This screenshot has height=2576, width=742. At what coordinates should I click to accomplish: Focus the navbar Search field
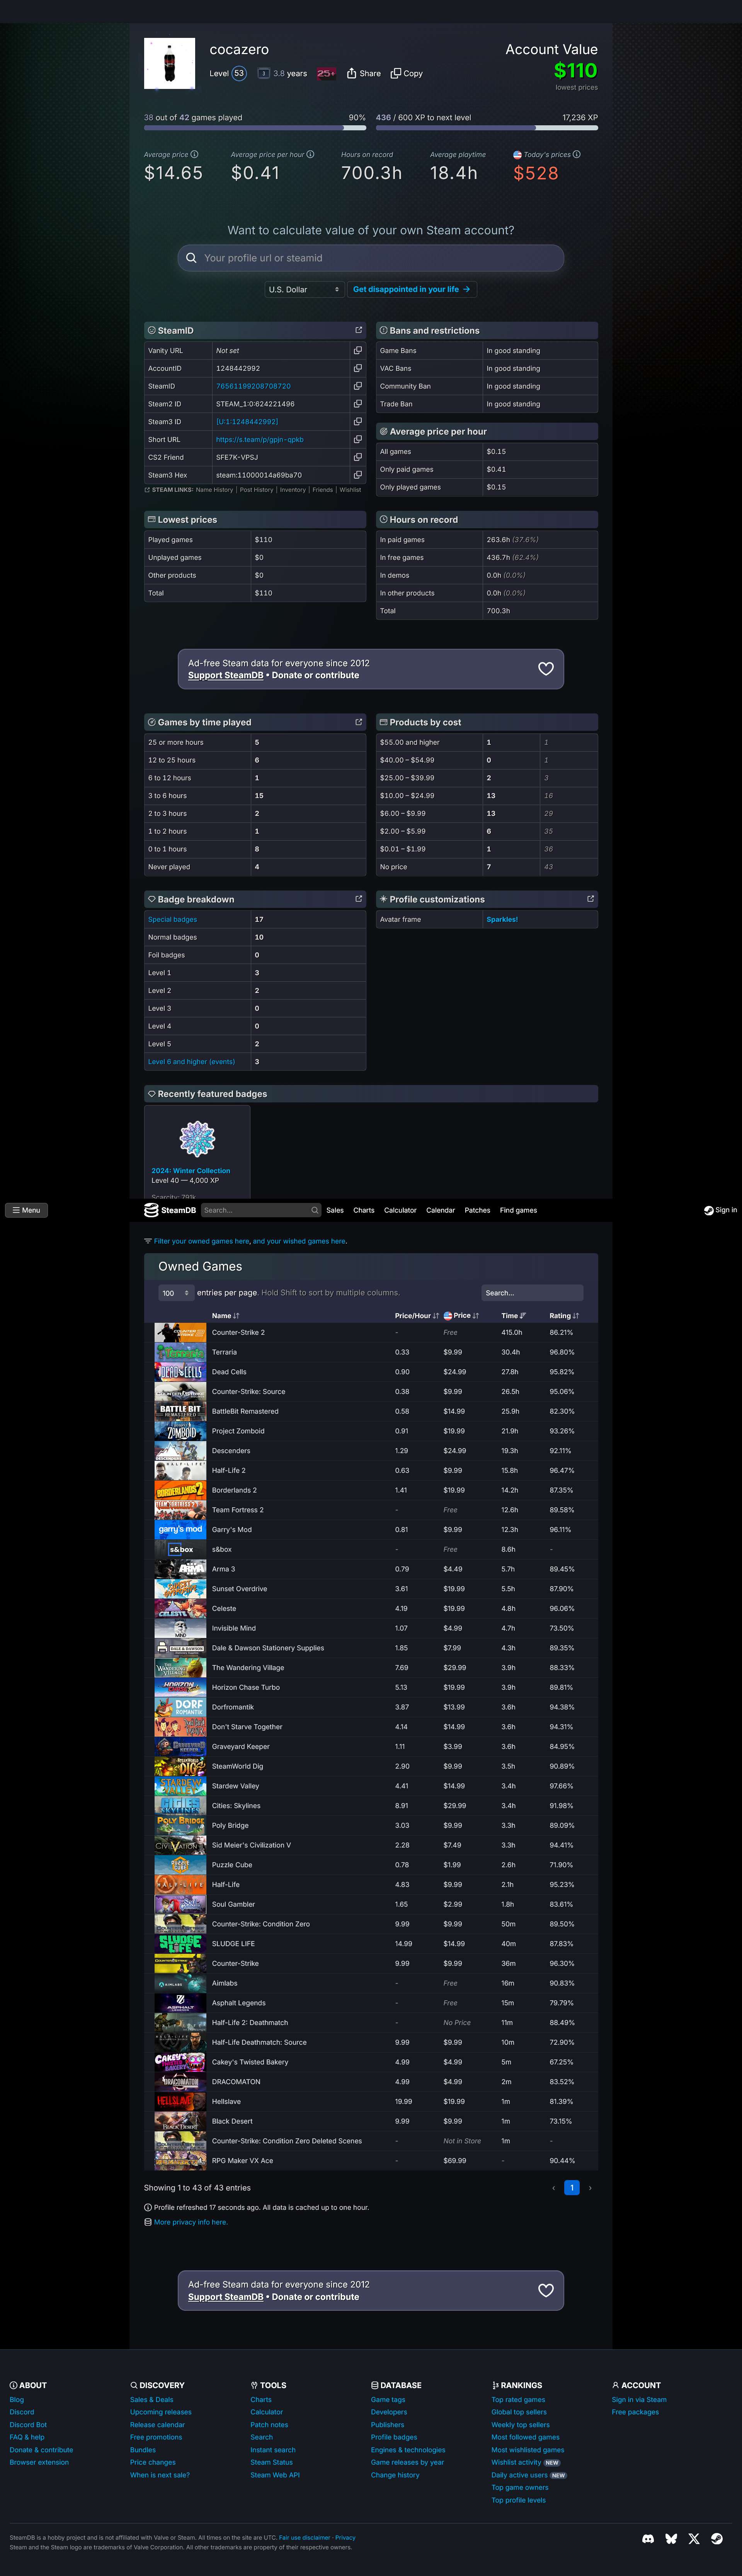261,1210
